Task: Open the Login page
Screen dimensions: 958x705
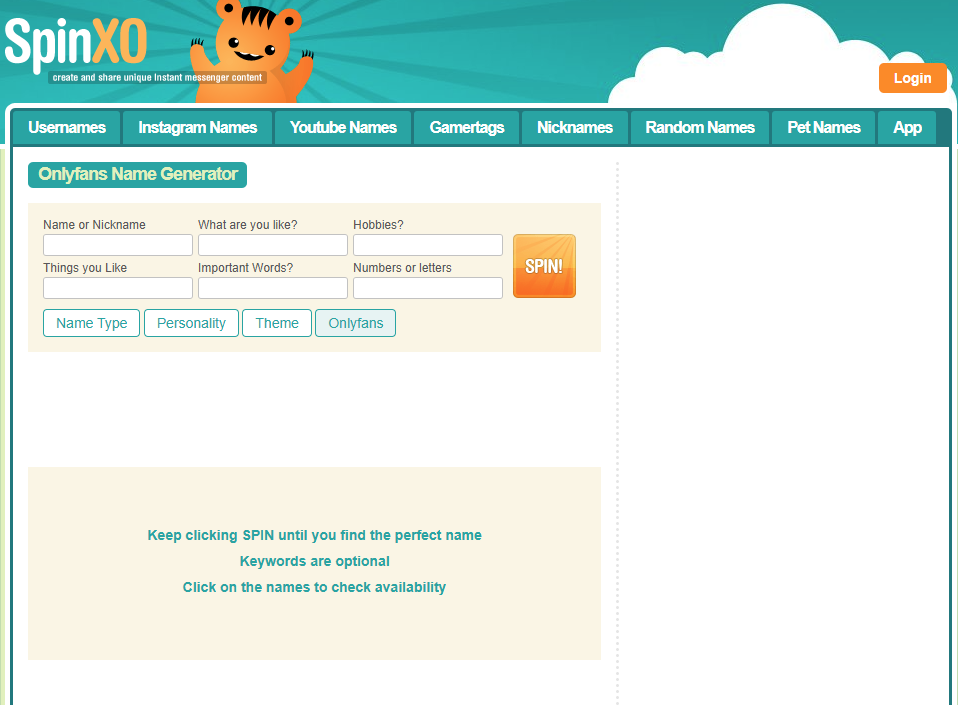Action: pyautogui.click(x=912, y=78)
